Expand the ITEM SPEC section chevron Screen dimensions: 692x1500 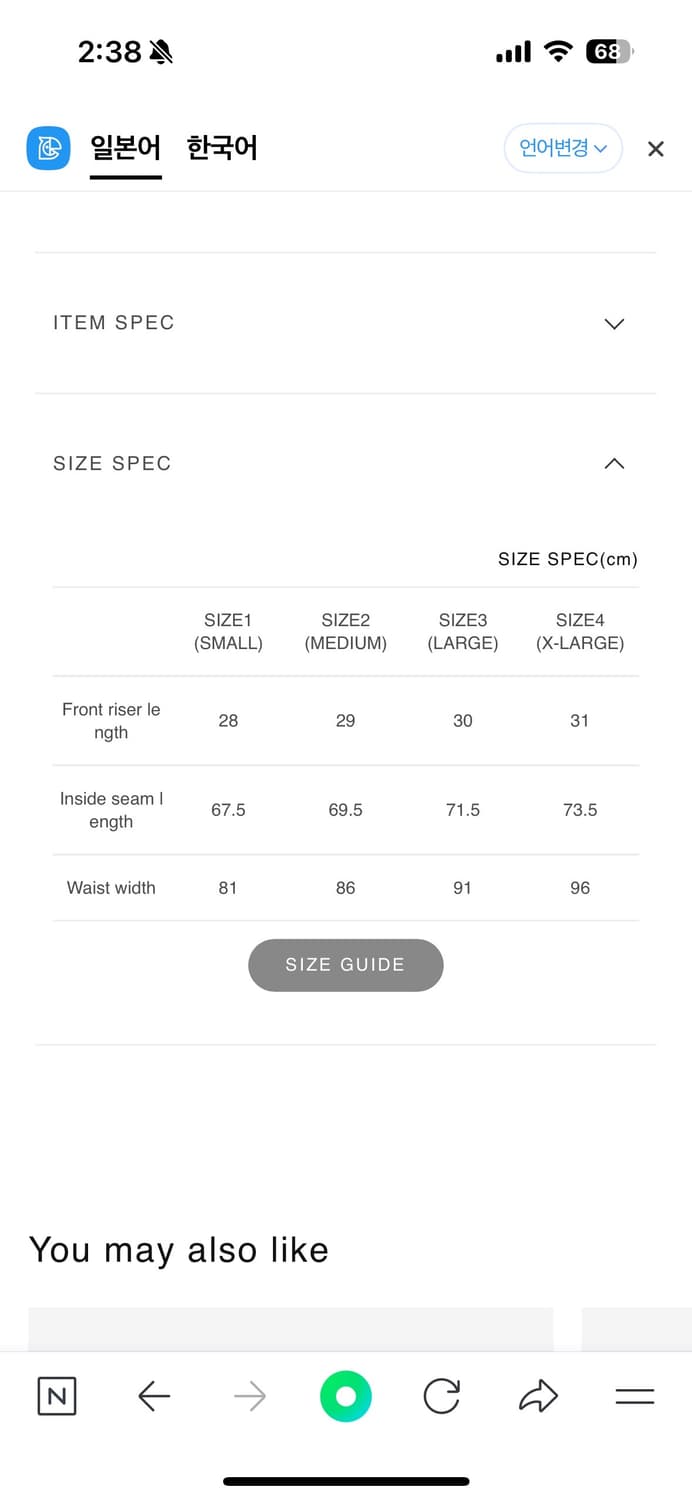tap(615, 324)
